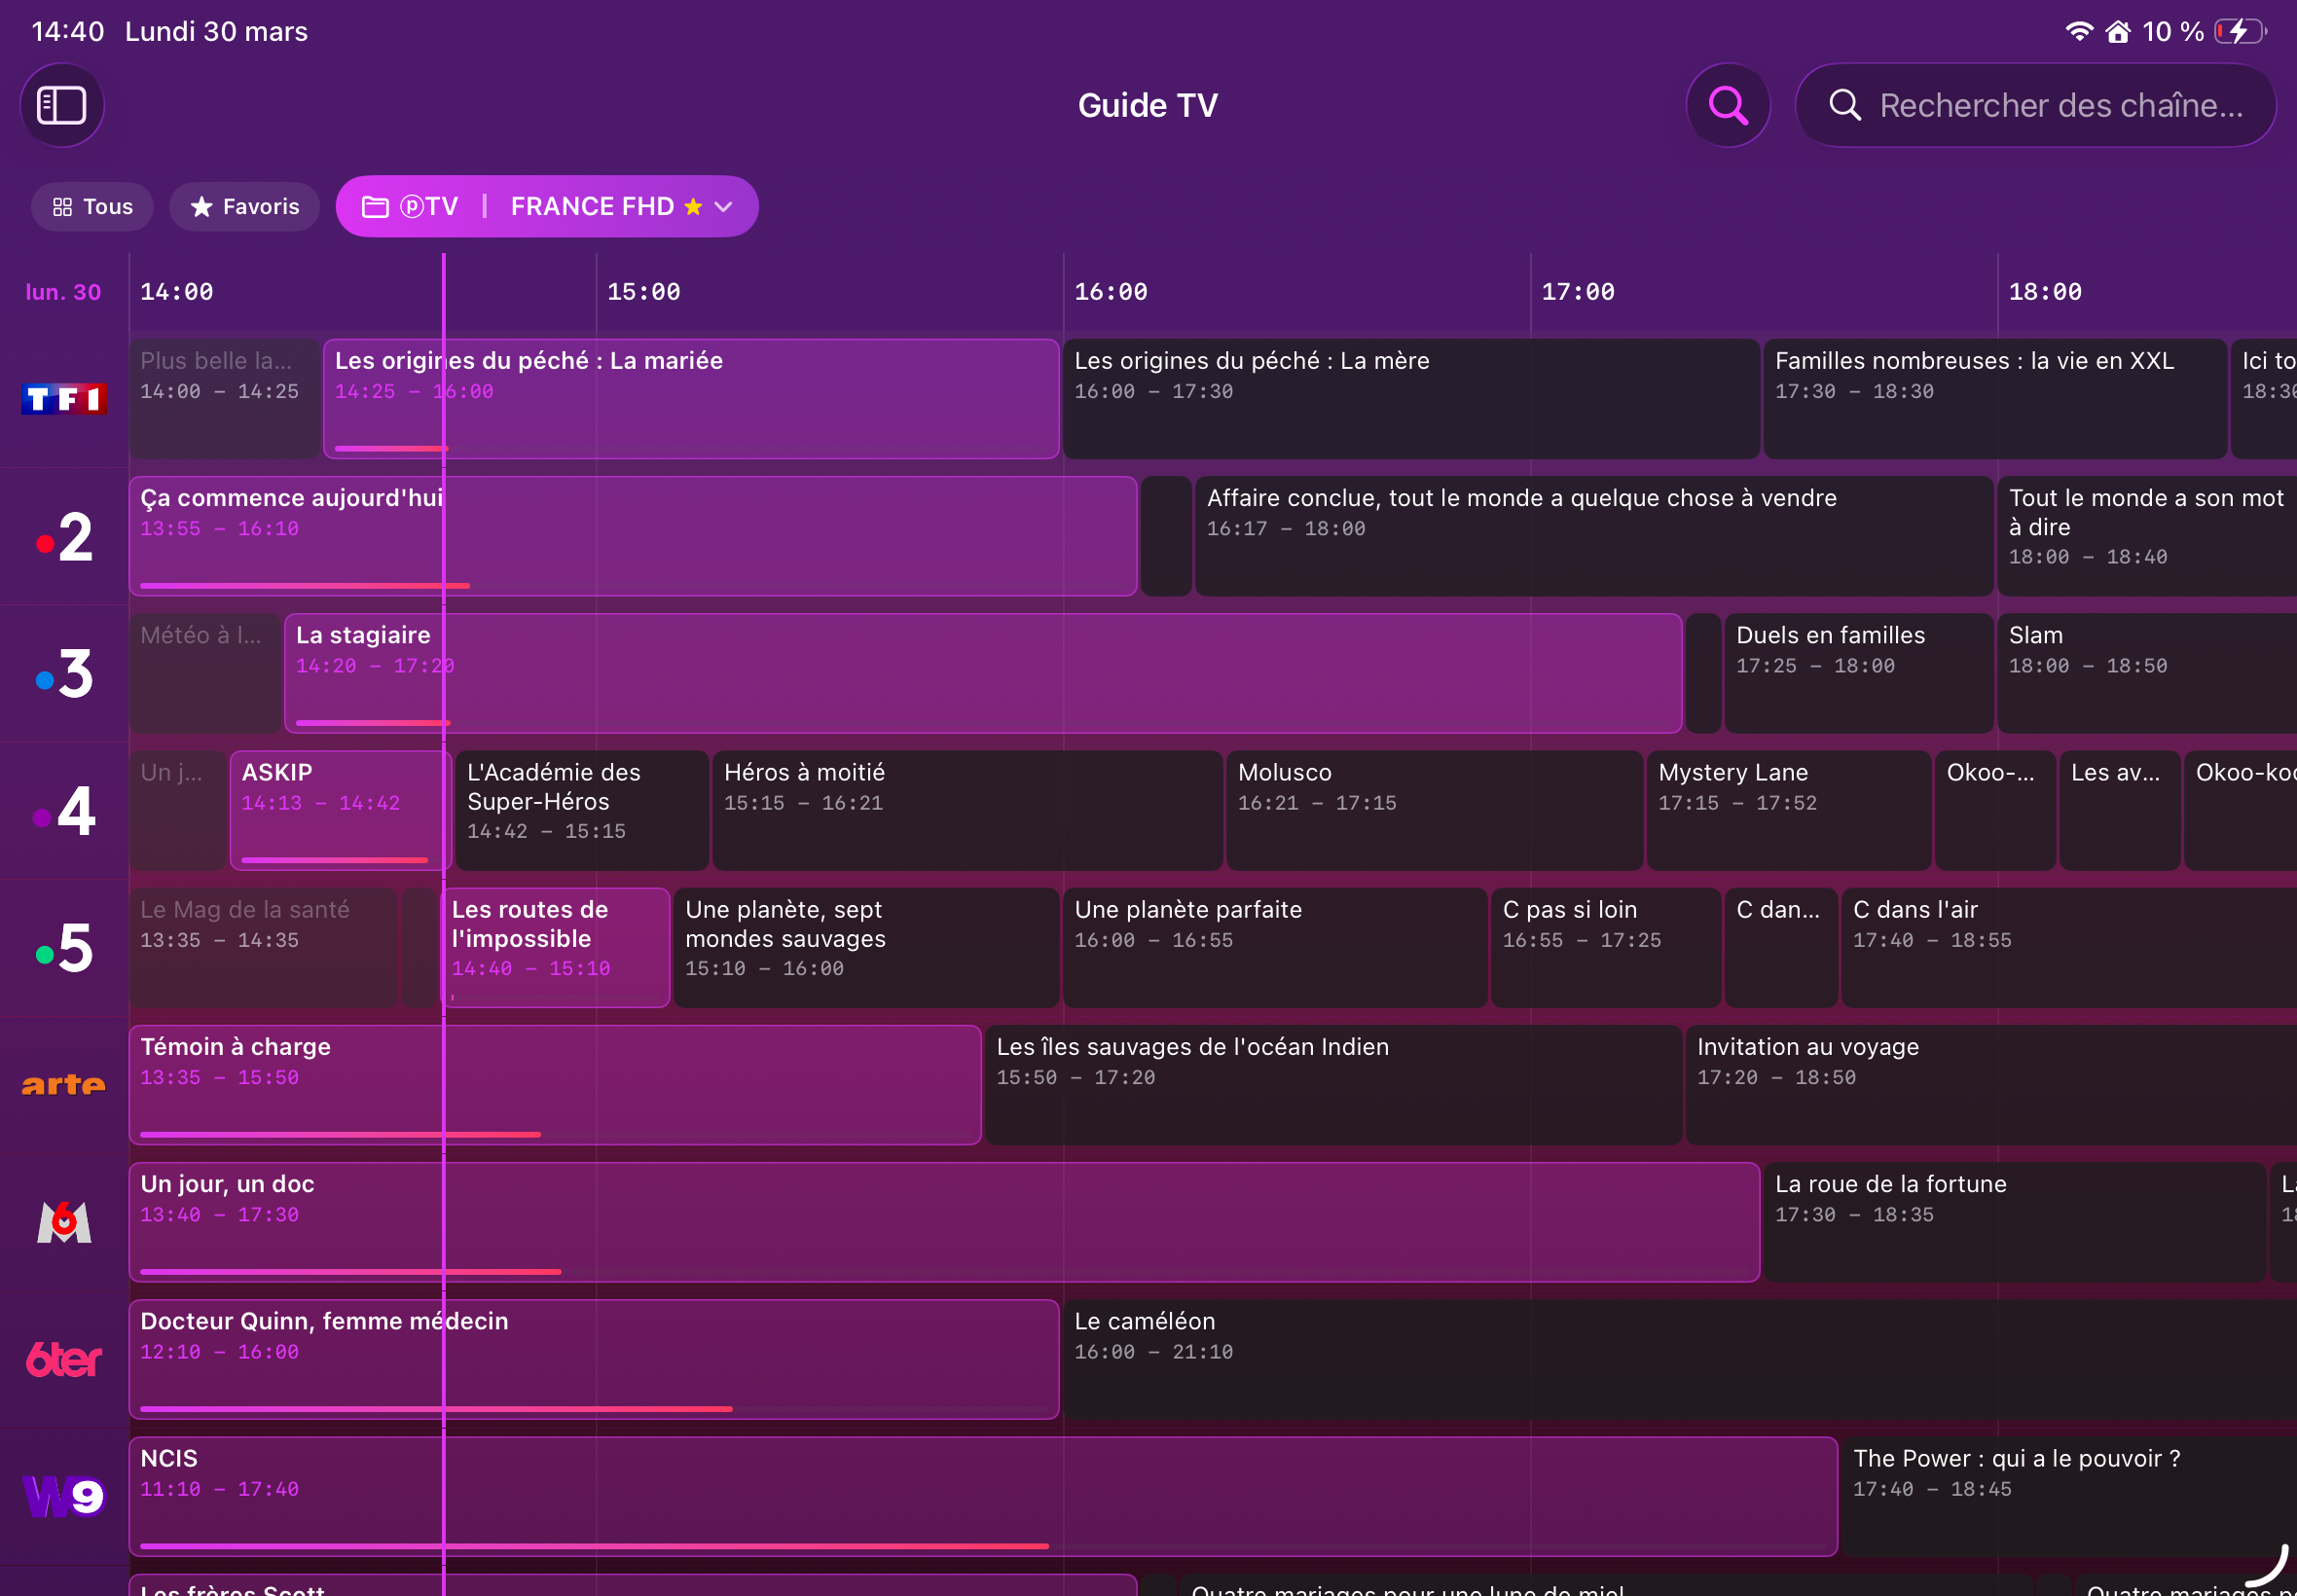2297x1596 pixels.
Task: Enable the Favoris filter
Action: (244, 206)
